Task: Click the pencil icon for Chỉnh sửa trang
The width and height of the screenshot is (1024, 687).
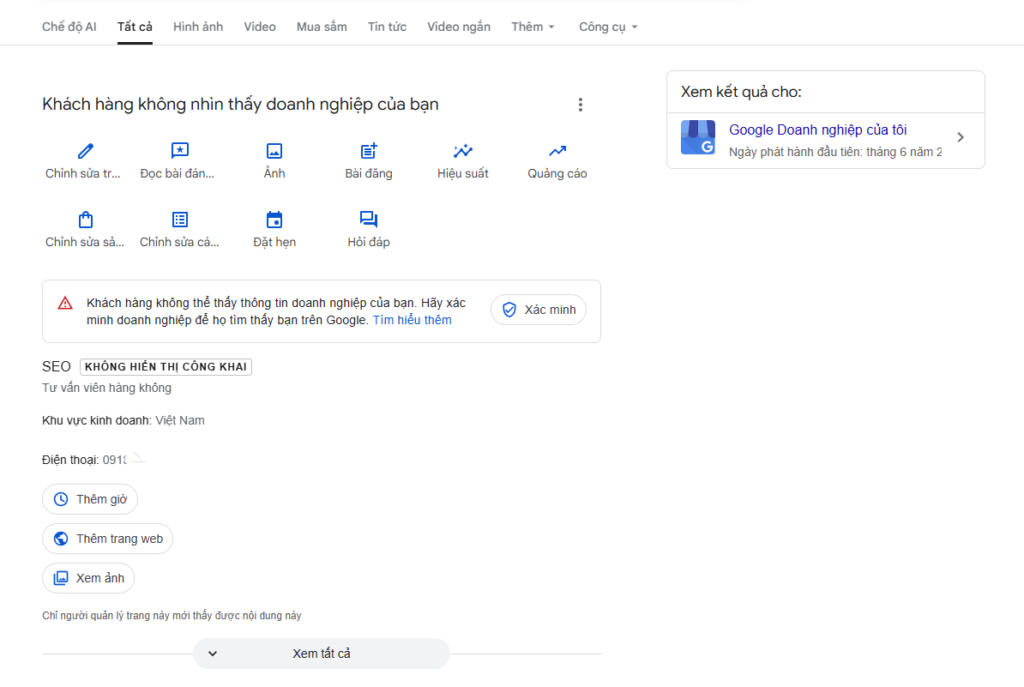Action: [x=85, y=151]
